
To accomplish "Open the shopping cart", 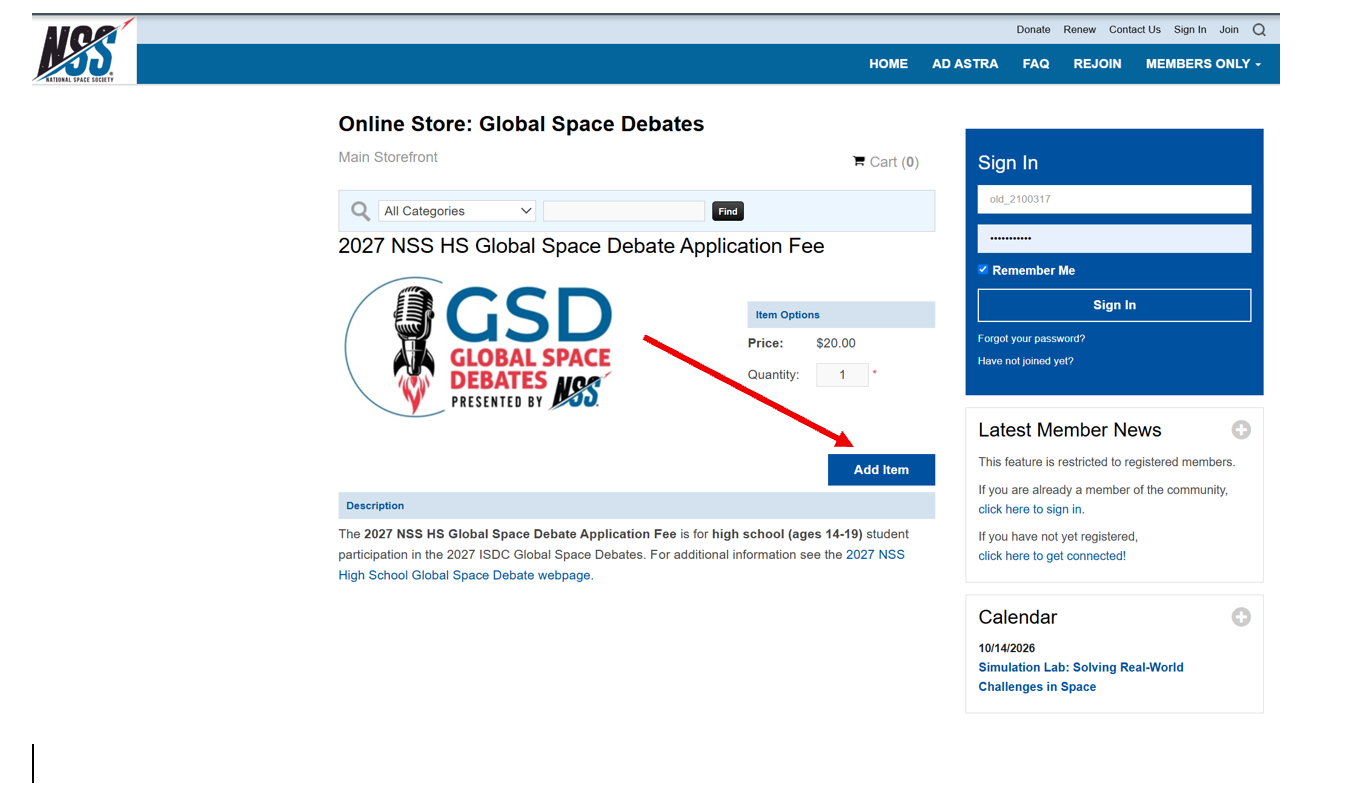I will [x=885, y=162].
